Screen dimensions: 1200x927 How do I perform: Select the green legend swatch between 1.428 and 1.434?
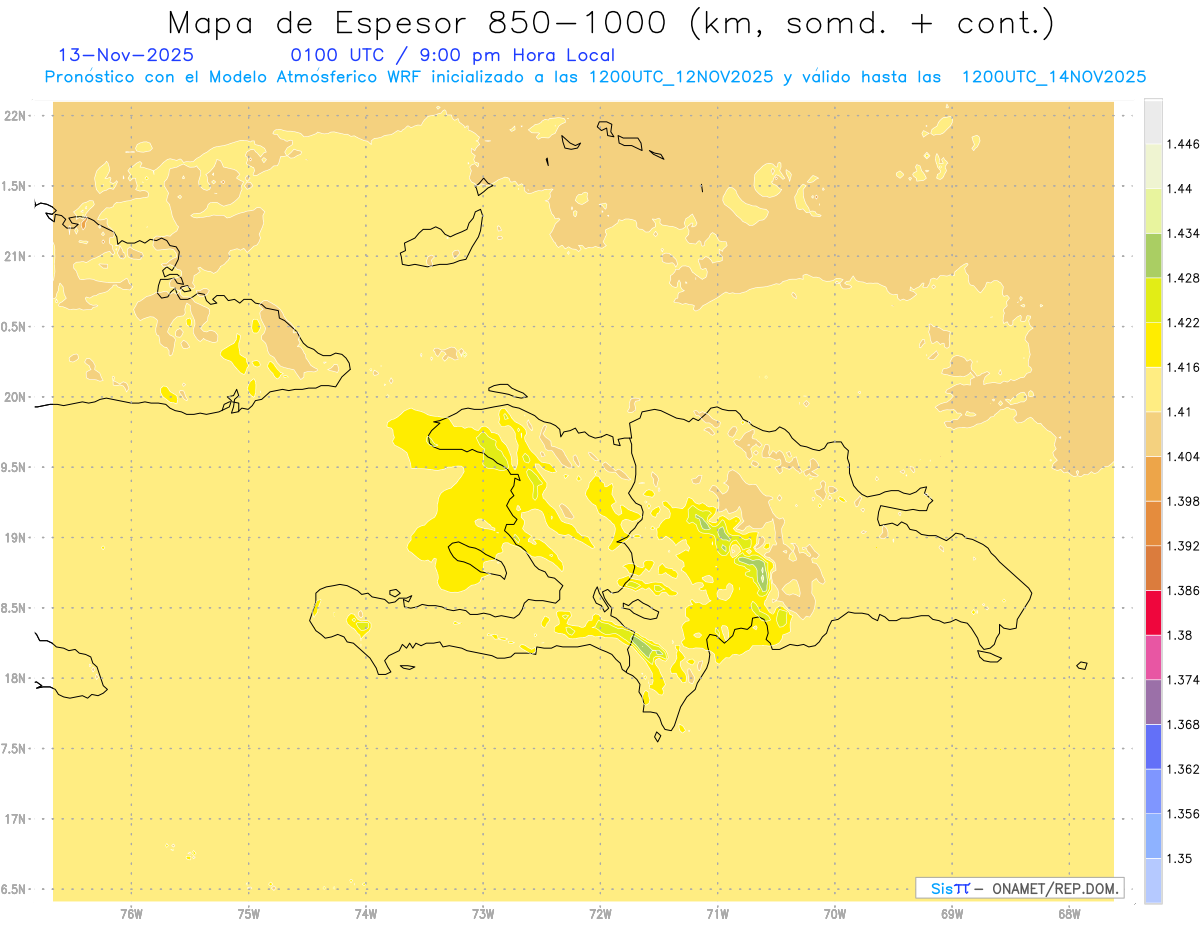point(1153,255)
